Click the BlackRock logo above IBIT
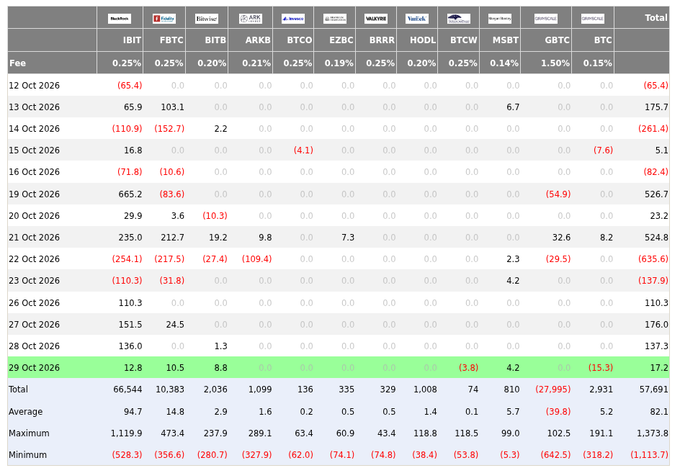The height and width of the screenshot is (468, 680). click(119, 19)
